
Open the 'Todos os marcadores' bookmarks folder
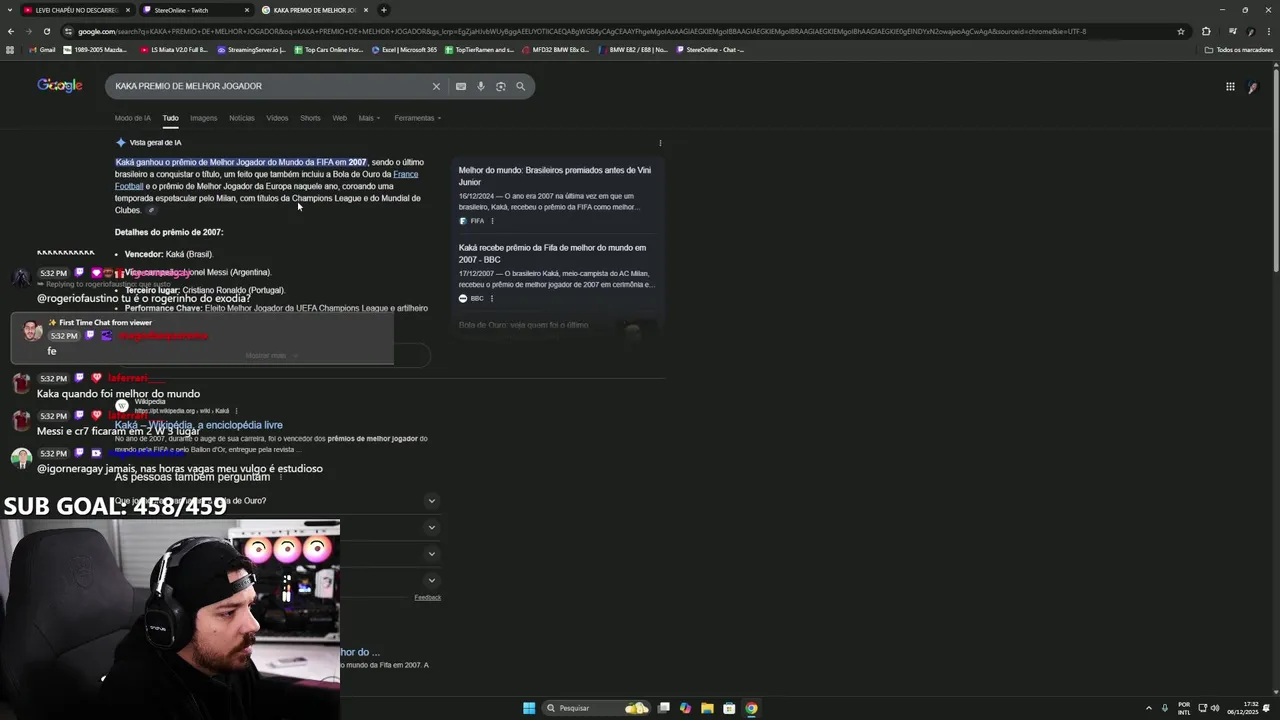1239,49
